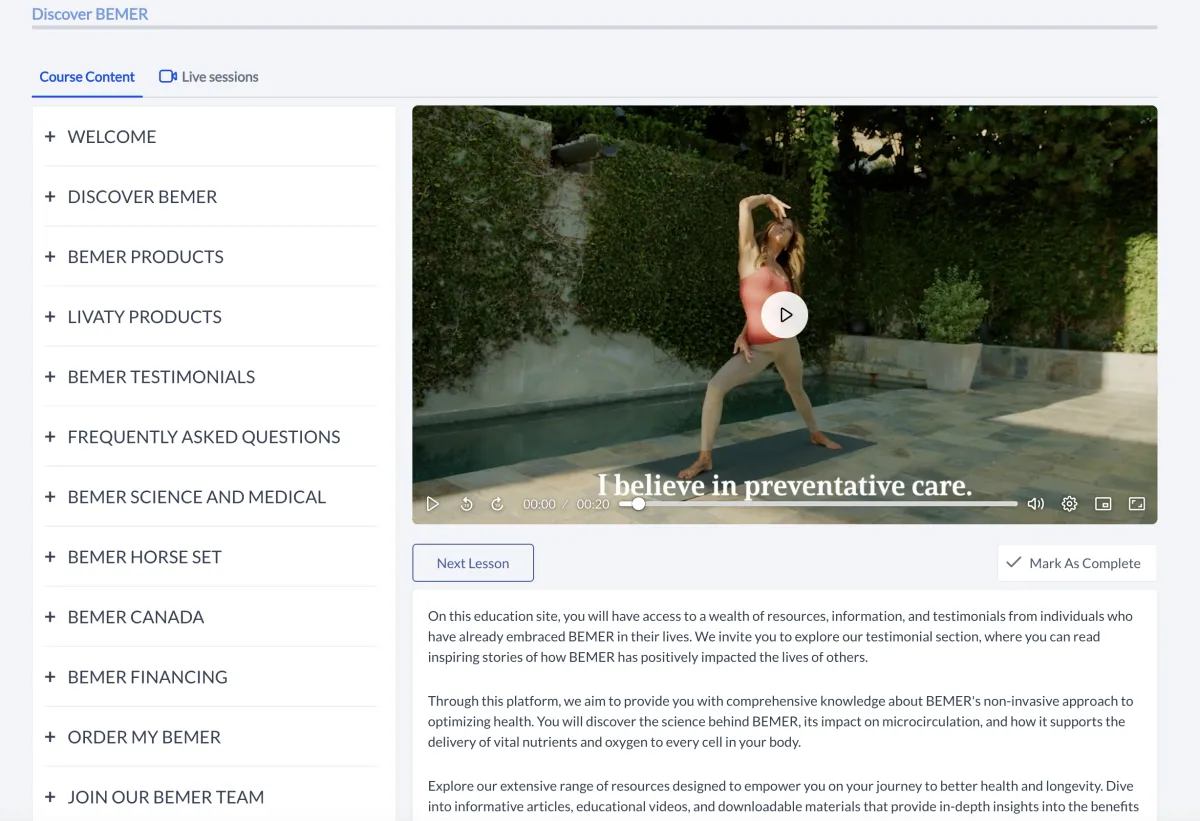Click the camera icon beside Live sessions
1200x821 pixels.
[168, 76]
